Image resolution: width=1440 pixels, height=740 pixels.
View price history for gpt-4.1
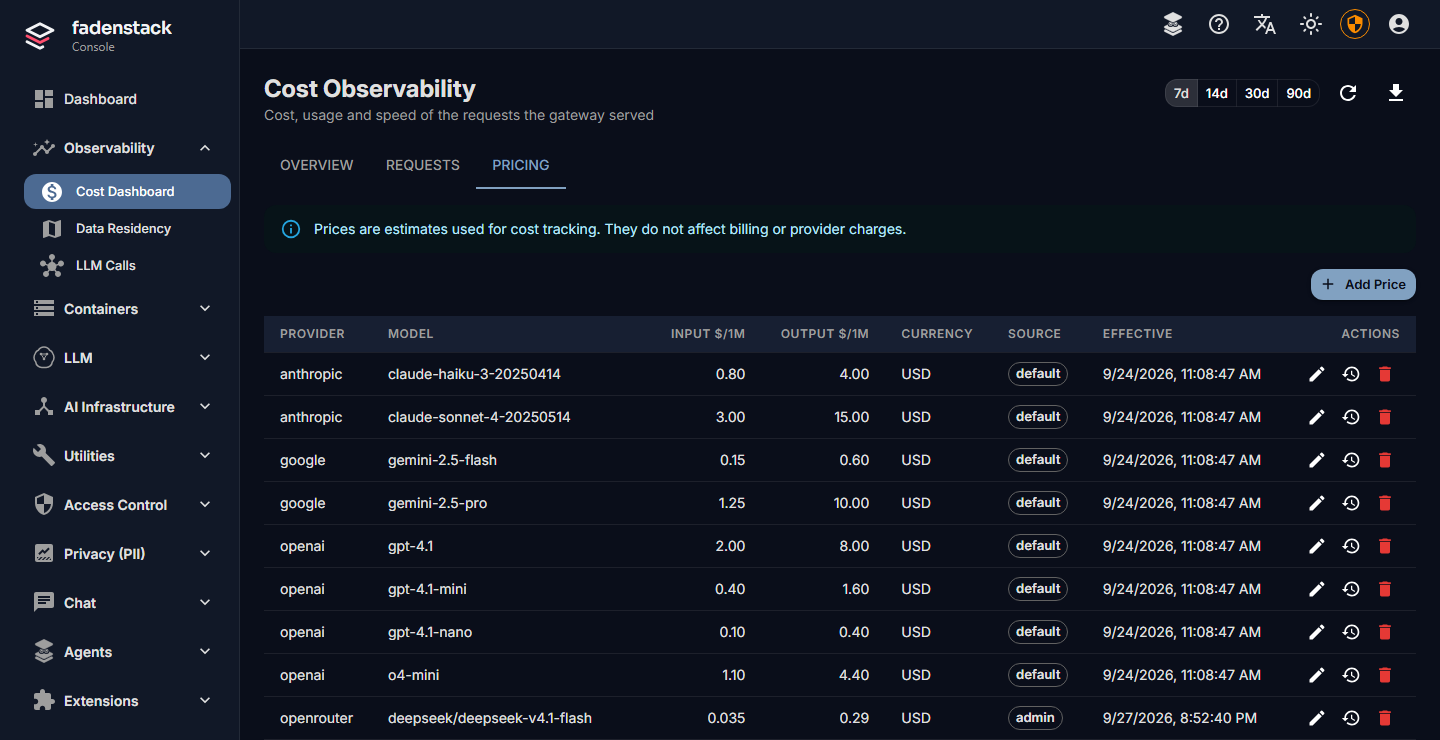(x=1351, y=546)
